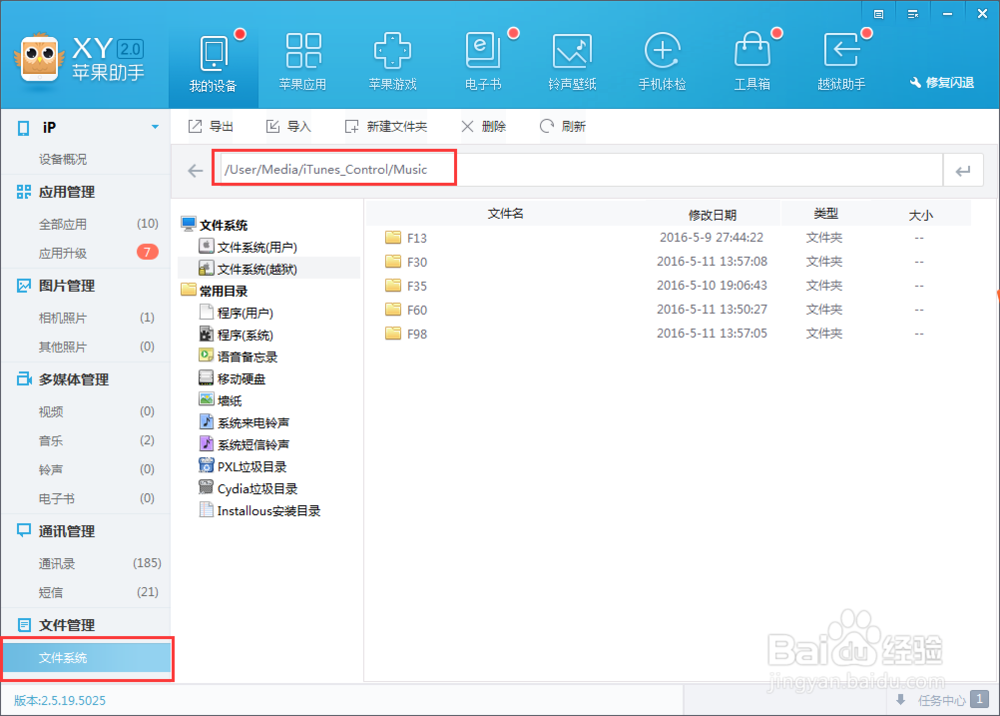Switch to the 苹果应用 apps tab
The width and height of the screenshot is (1000, 716).
coord(303,60)
